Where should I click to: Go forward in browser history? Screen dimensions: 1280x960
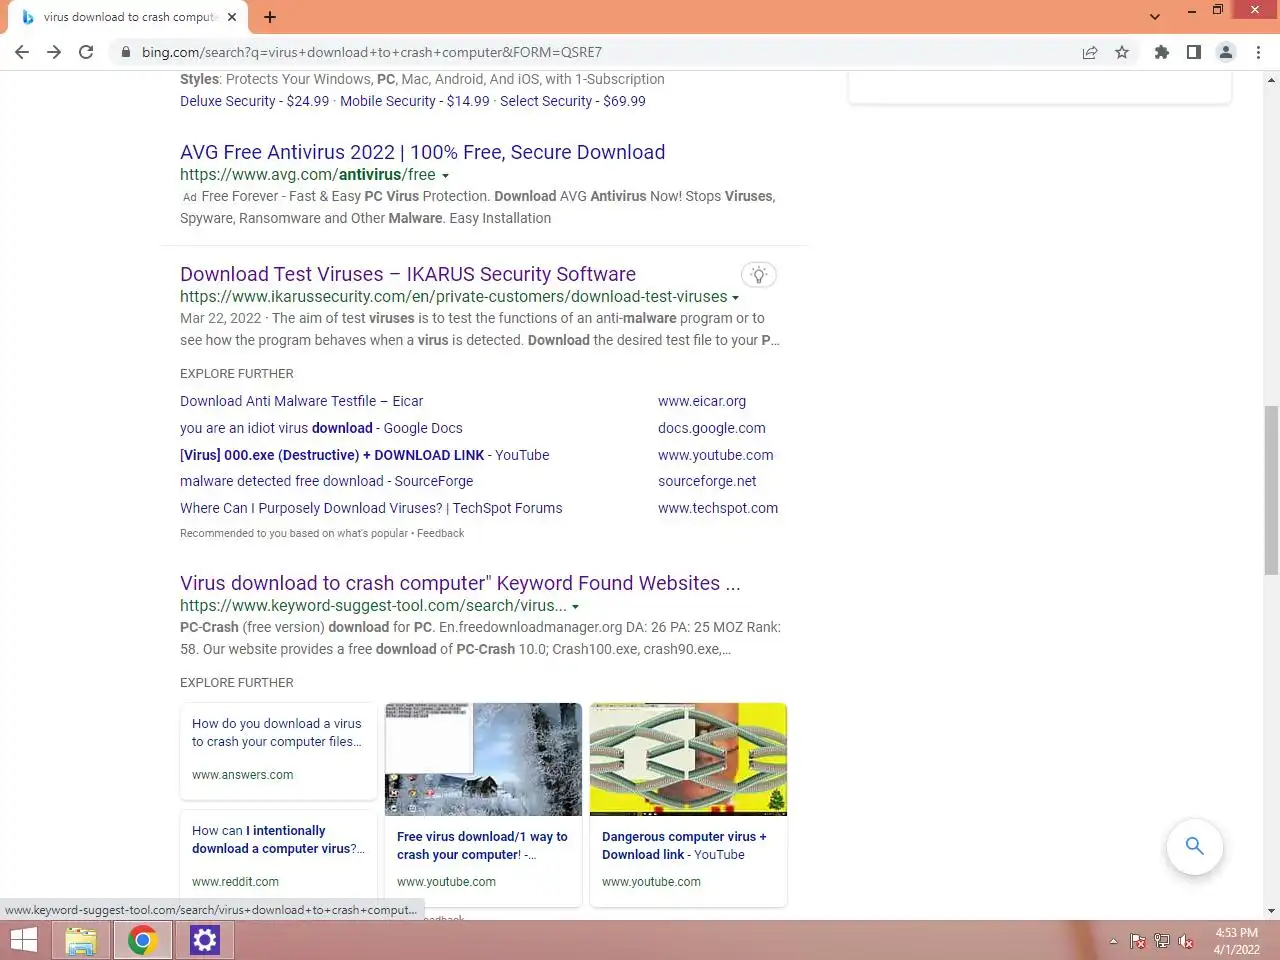tap(54, 52)
